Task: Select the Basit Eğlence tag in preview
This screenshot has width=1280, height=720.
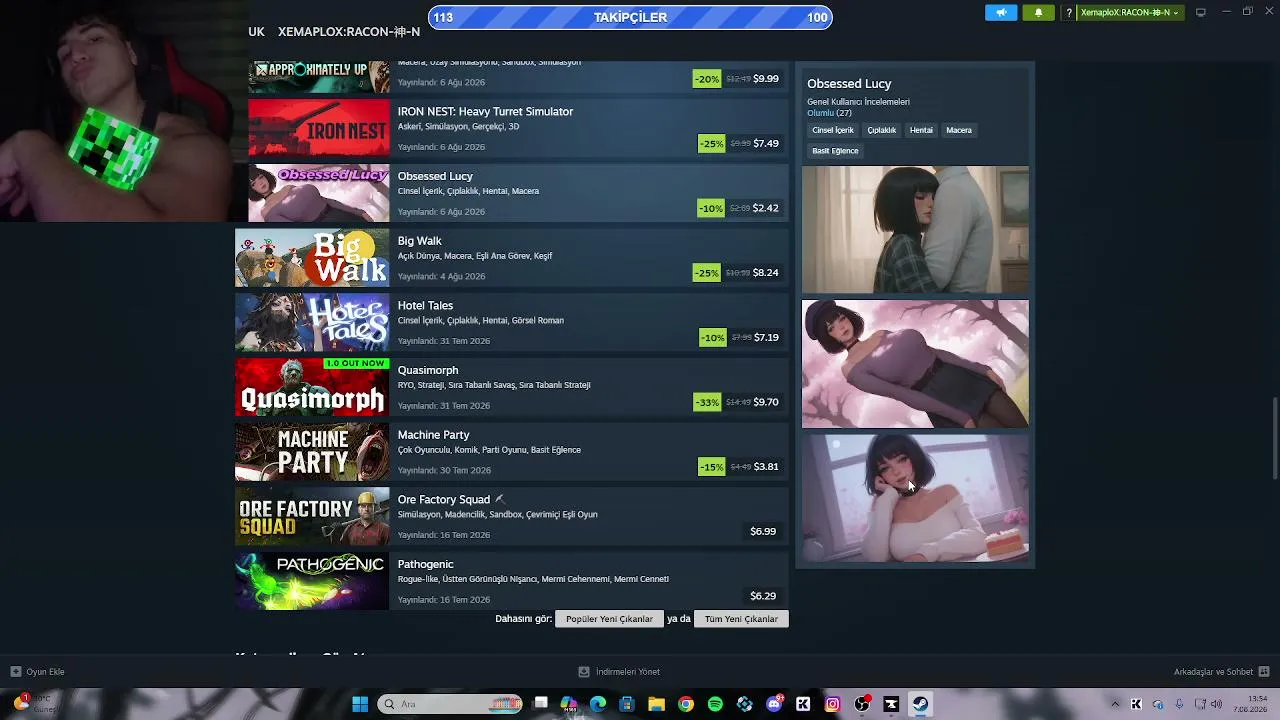Action: coord(835,151)
